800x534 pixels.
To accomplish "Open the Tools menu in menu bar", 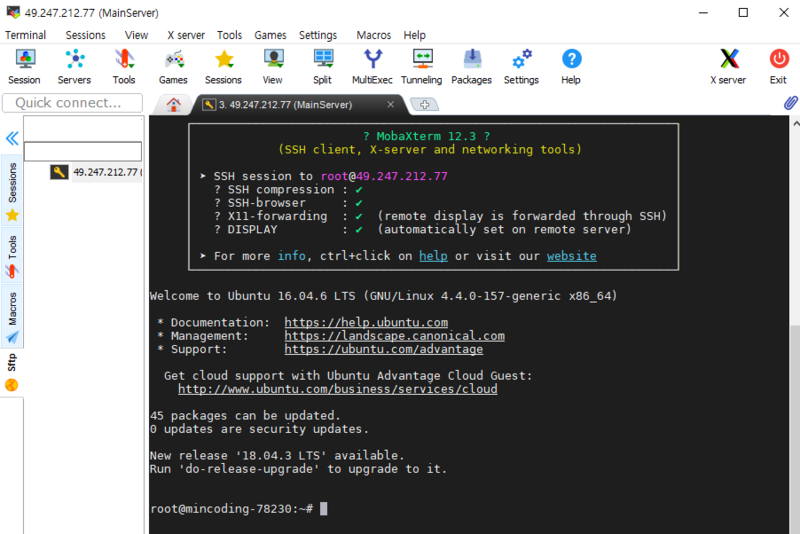I will point(229,35).
